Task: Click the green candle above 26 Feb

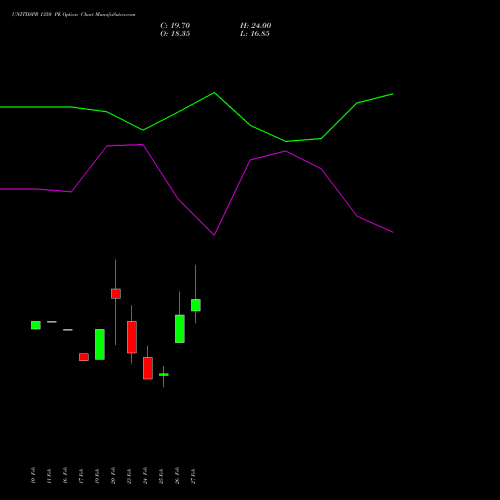Action: (180, 329)
